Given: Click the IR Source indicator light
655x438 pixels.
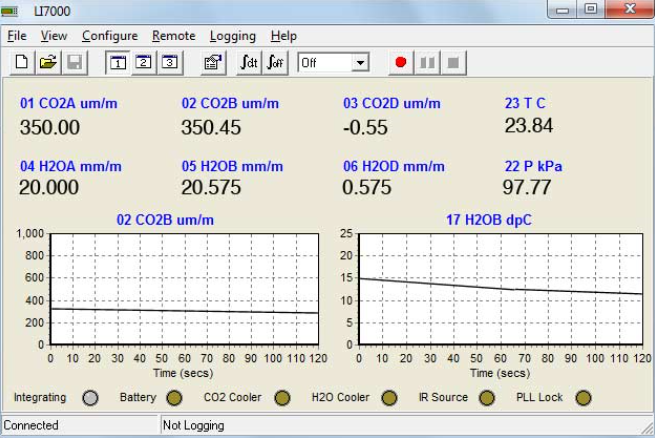Looking at the screenshot, I should [x=487, y=398].
